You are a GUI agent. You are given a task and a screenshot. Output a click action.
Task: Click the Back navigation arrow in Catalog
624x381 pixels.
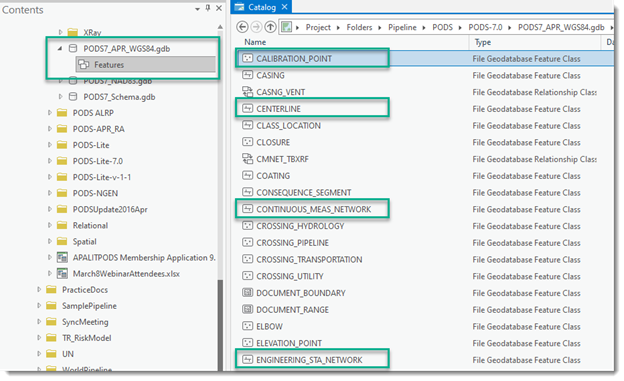(x=242, y=27)
